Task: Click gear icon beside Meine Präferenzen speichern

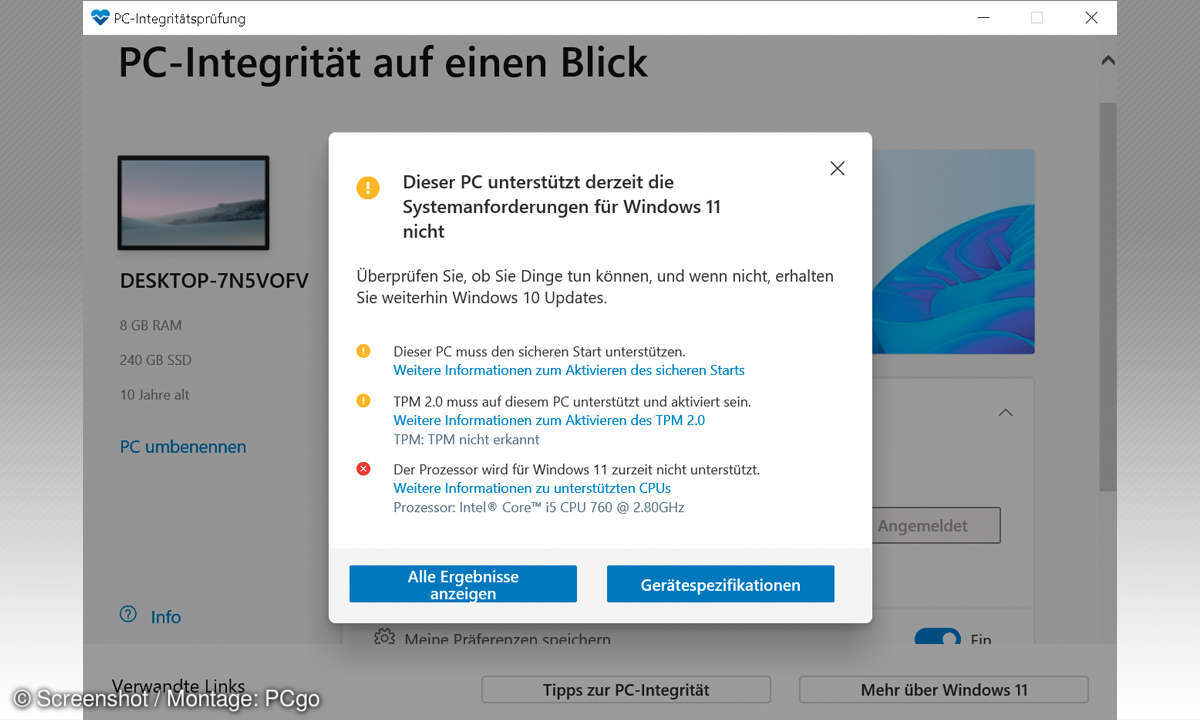Action: 384,637
